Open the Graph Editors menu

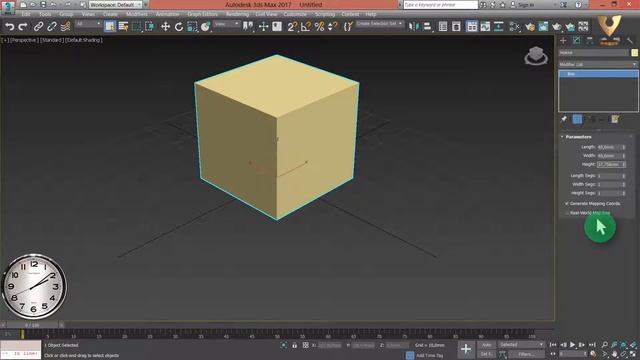click(x=202, y=14)
